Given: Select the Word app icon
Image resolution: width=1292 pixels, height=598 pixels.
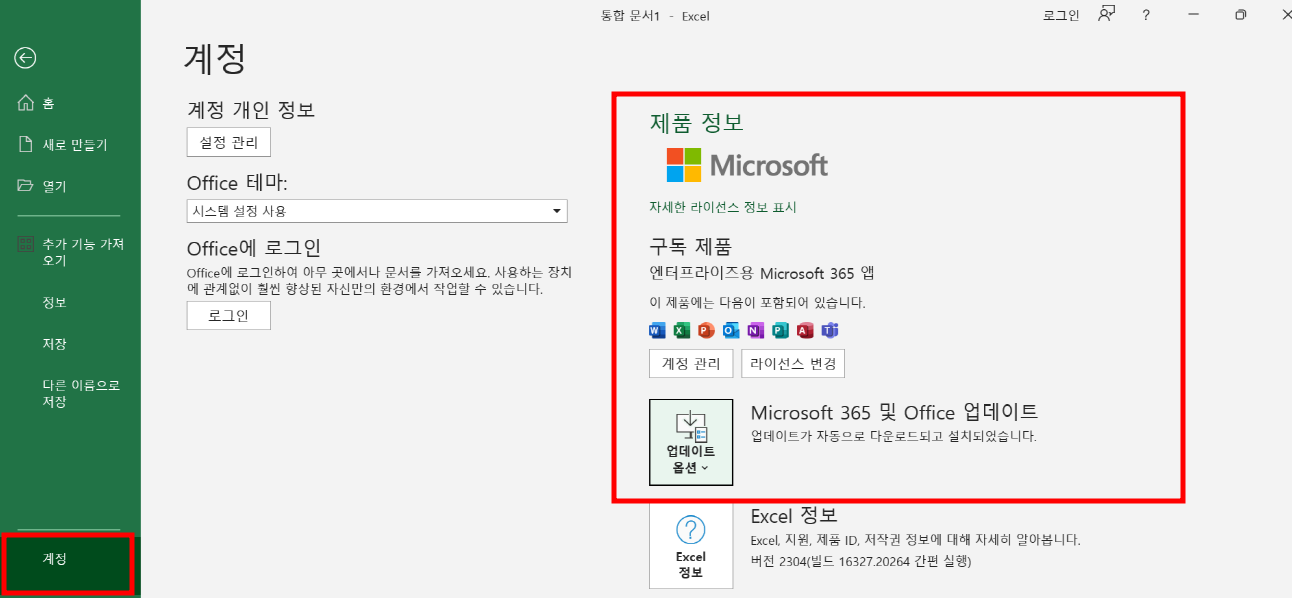Looking at the screenshot, I should [x=657, y=330].
